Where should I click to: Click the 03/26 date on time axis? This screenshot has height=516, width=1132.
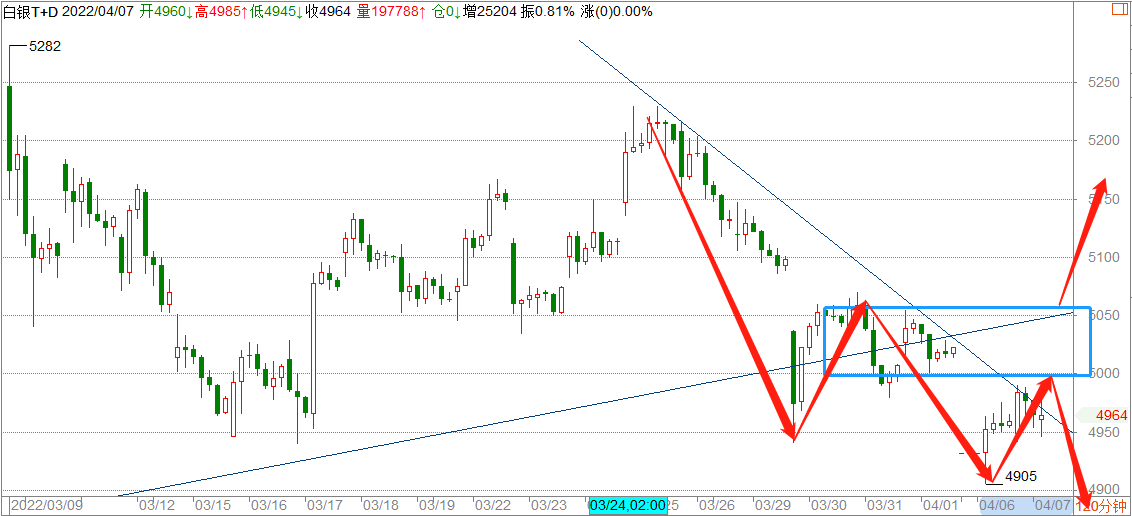(x=715, y=504)
